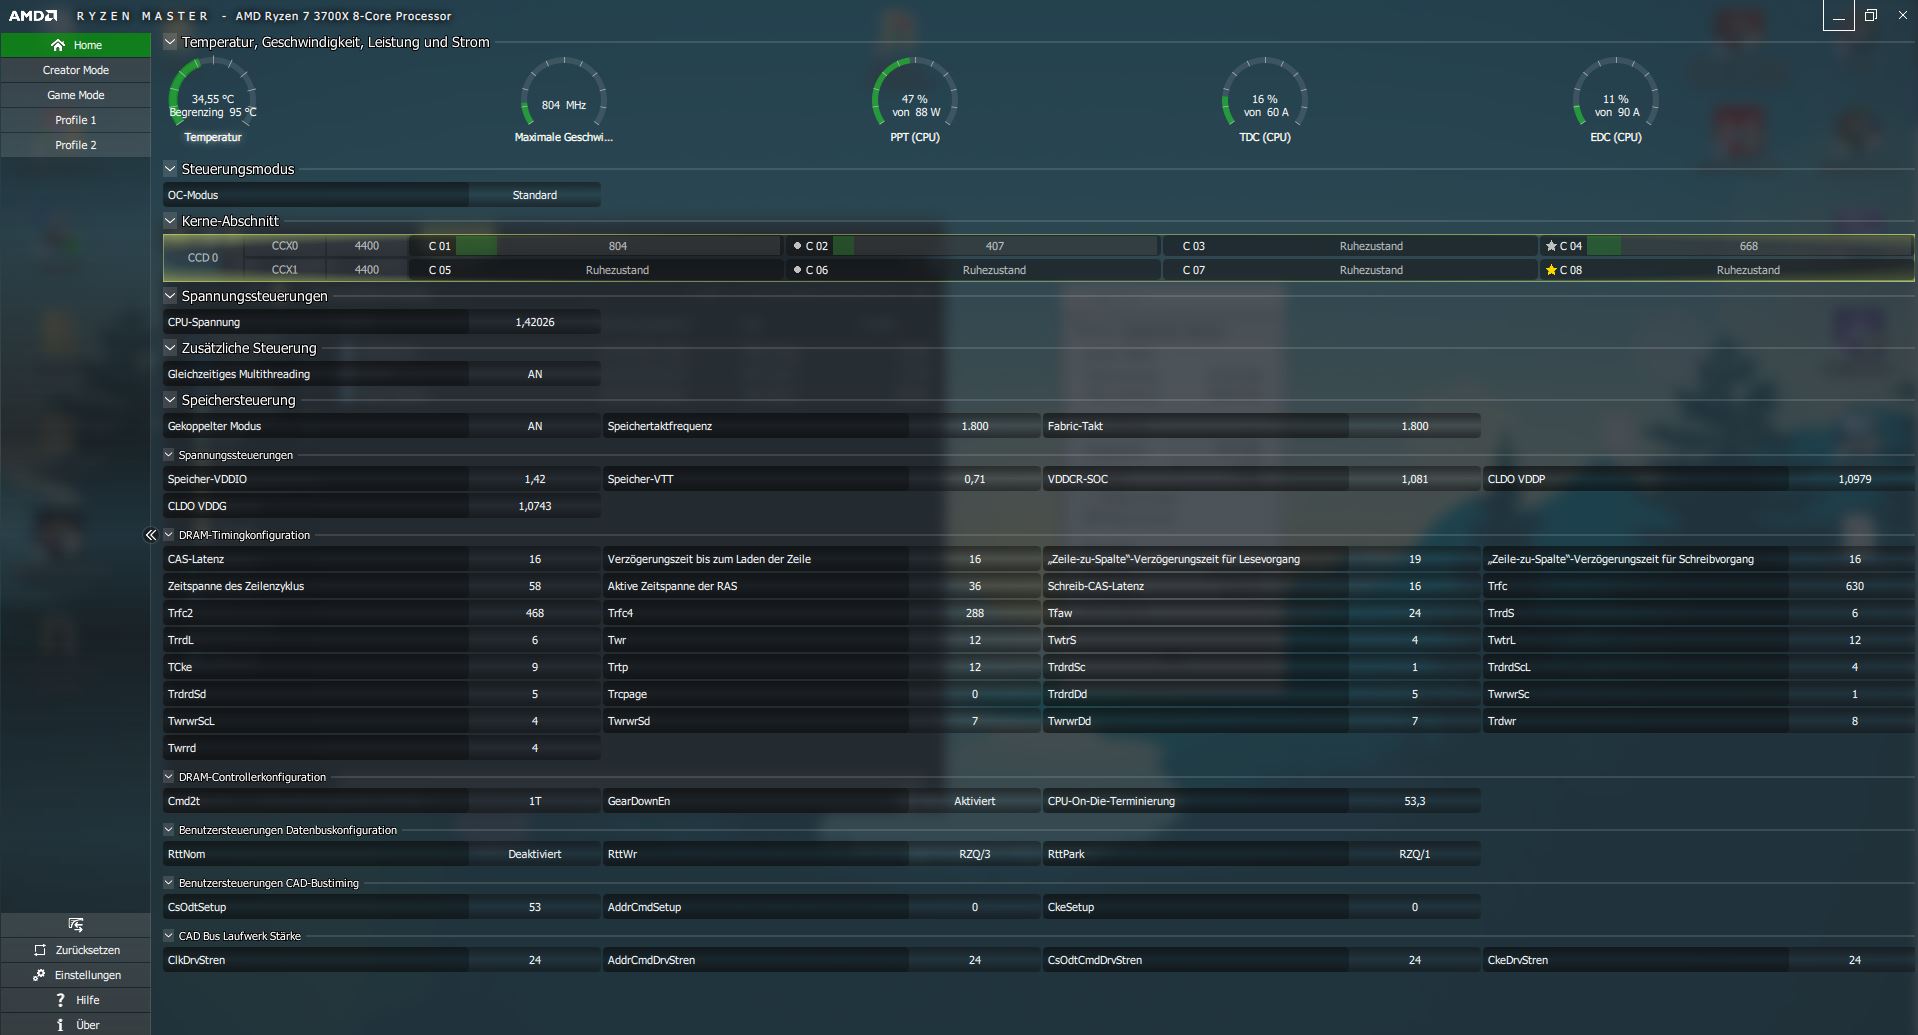This screenshot has height=1035, width=1918.
Task: Click the import/export icon above Zurücksetzen
Action: [76, 924]
